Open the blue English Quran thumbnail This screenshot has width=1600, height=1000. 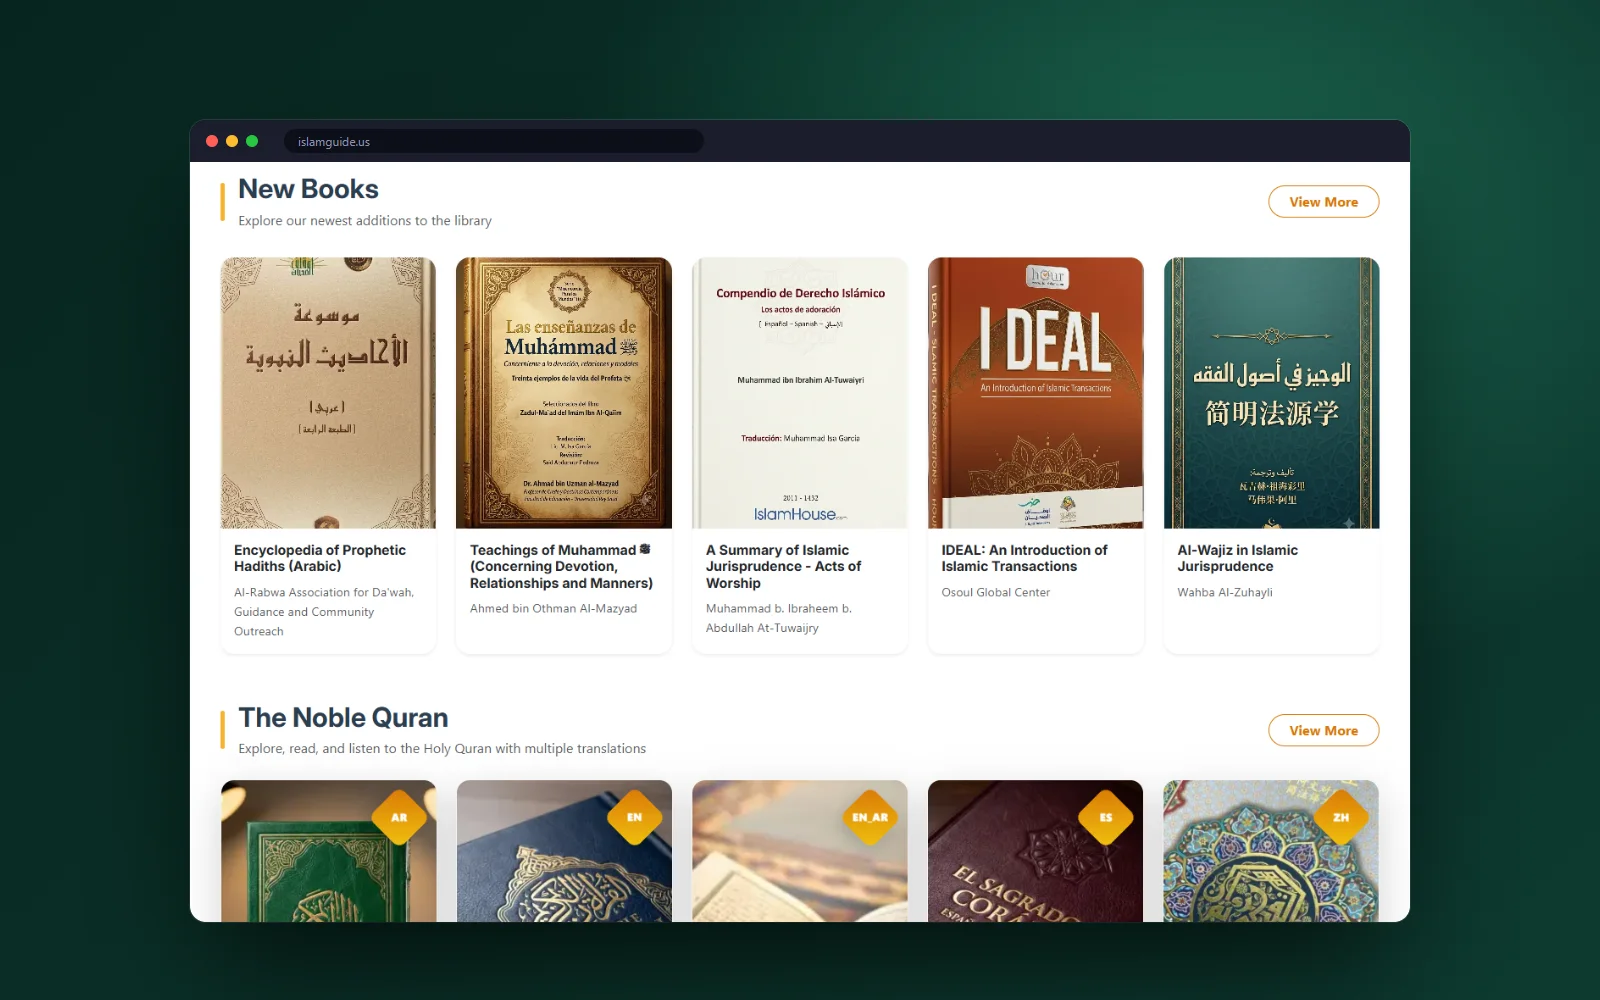(564, 851)
